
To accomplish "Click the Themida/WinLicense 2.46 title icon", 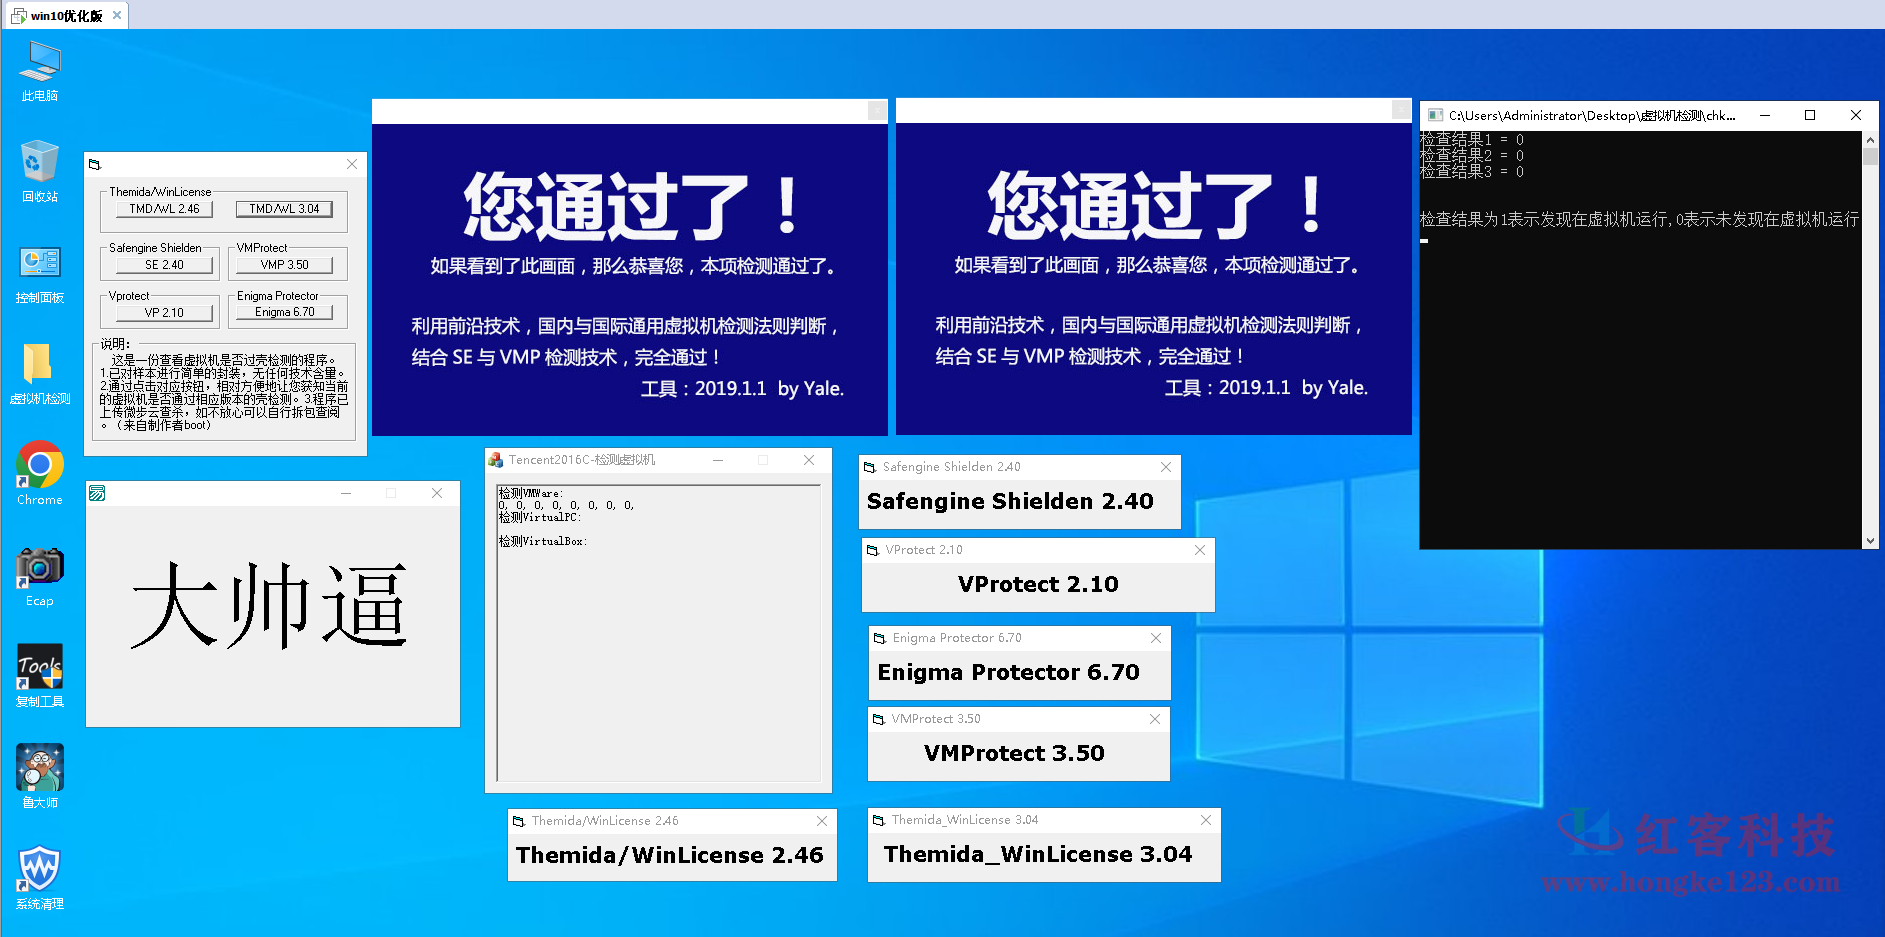I will [519, 821].
